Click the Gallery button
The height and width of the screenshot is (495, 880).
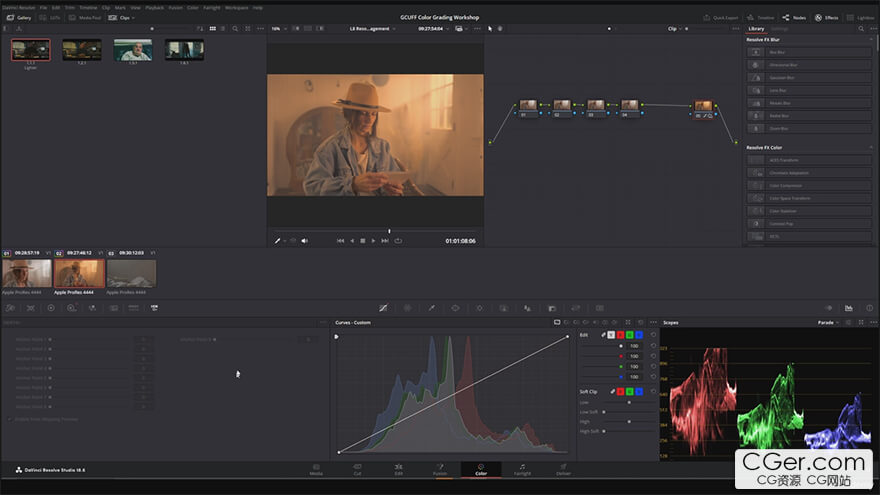pyautogui.click(x=19, y=18)
